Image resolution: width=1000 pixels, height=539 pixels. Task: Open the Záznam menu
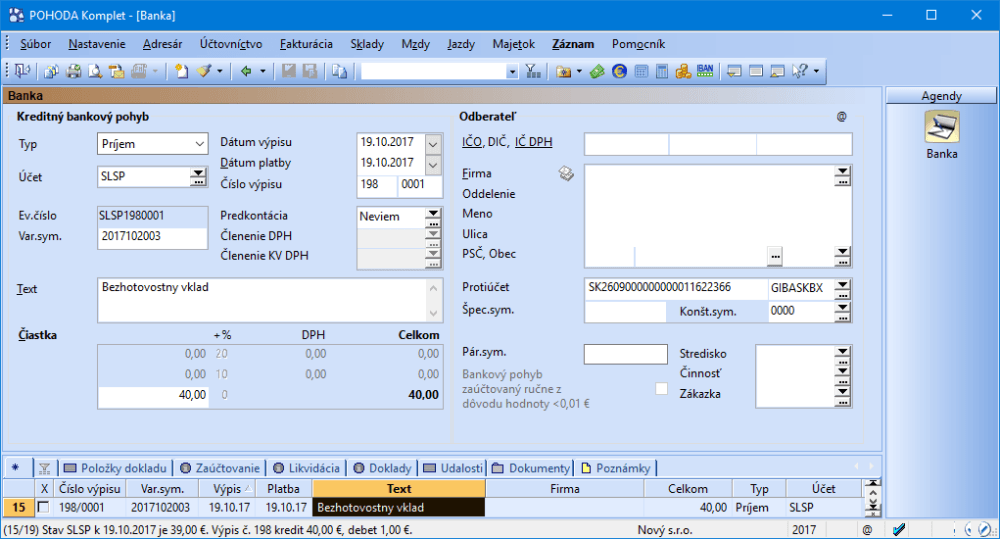[x=573, y=44]
